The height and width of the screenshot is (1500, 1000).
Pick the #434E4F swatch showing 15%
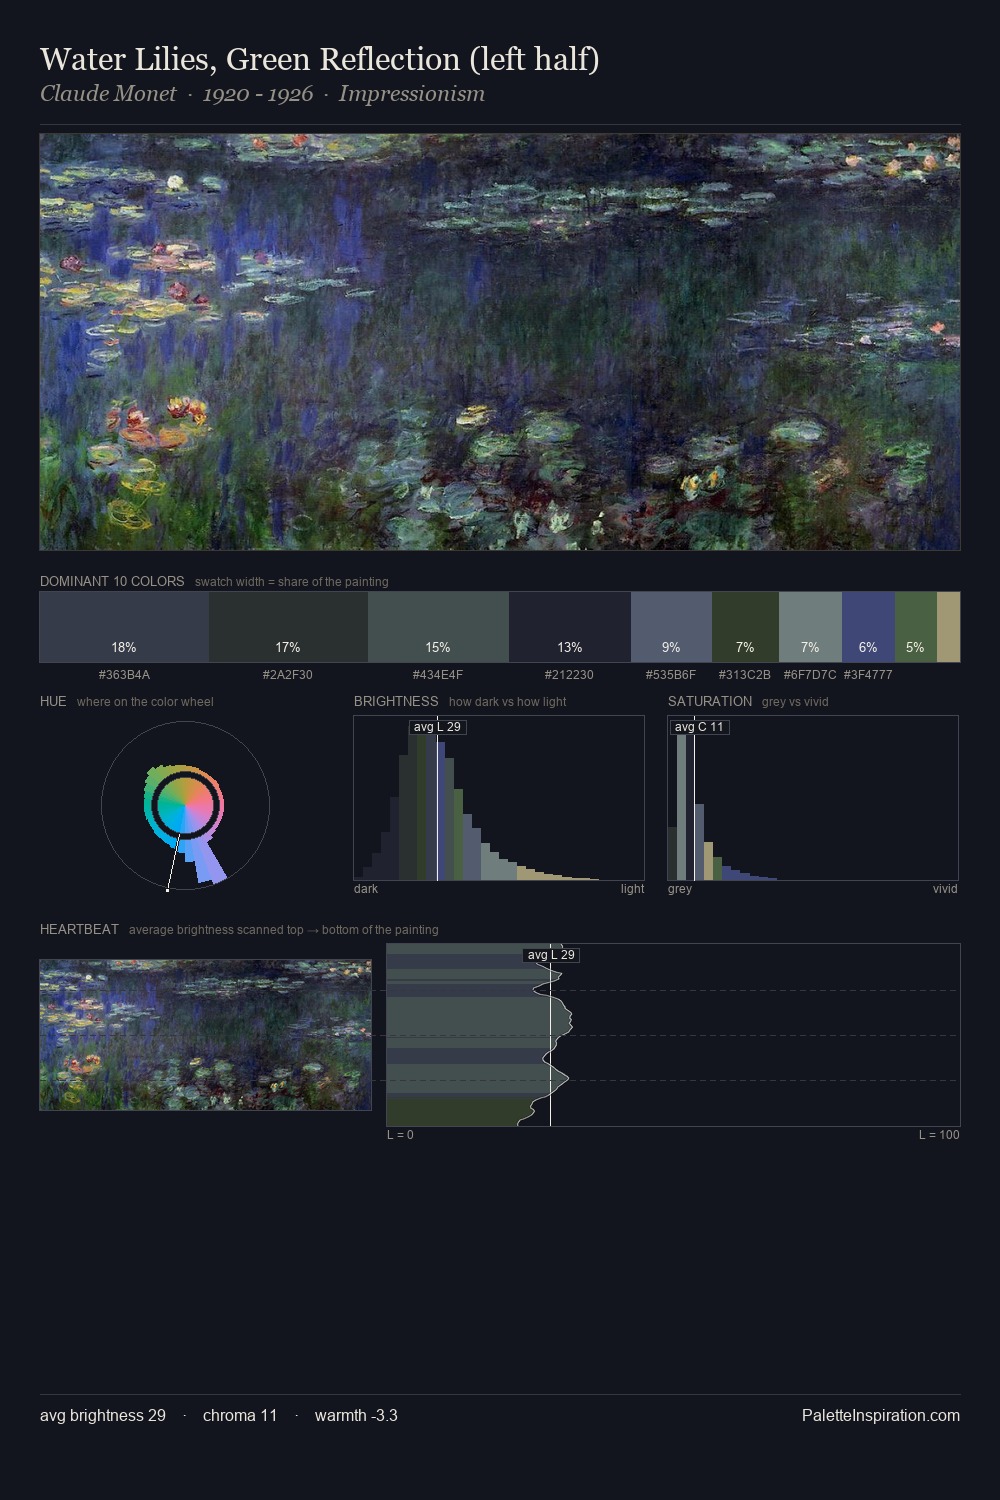pyautogui.click(x=438, y=627)
